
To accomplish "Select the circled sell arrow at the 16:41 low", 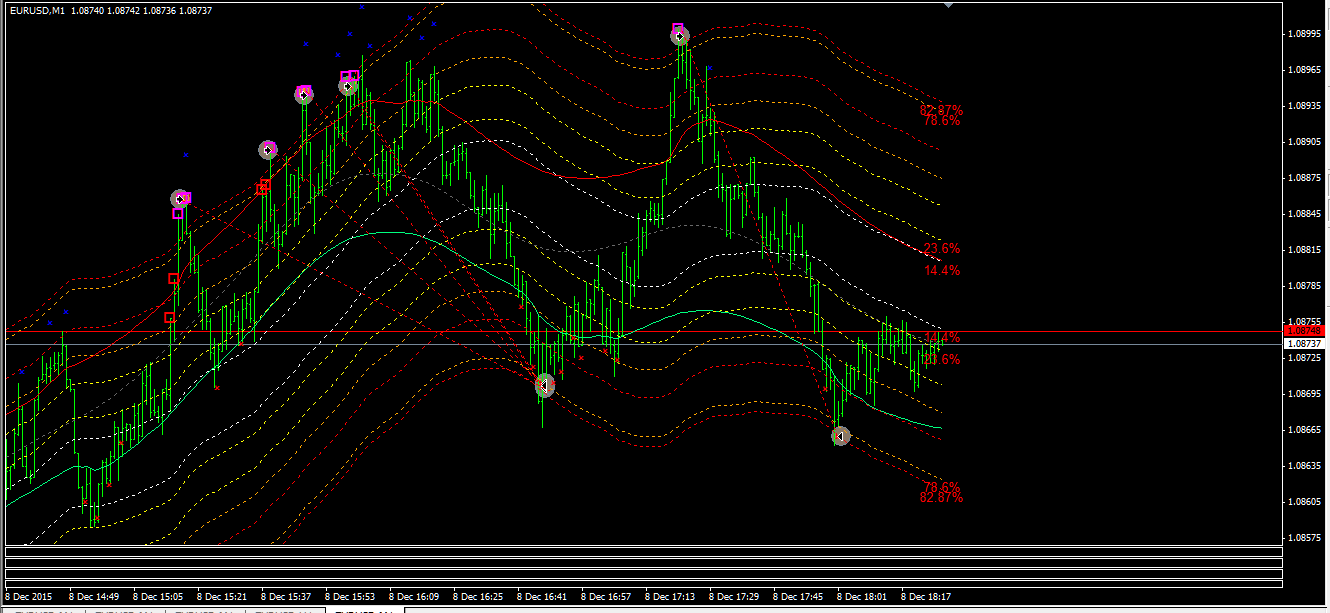I will 544,385.
